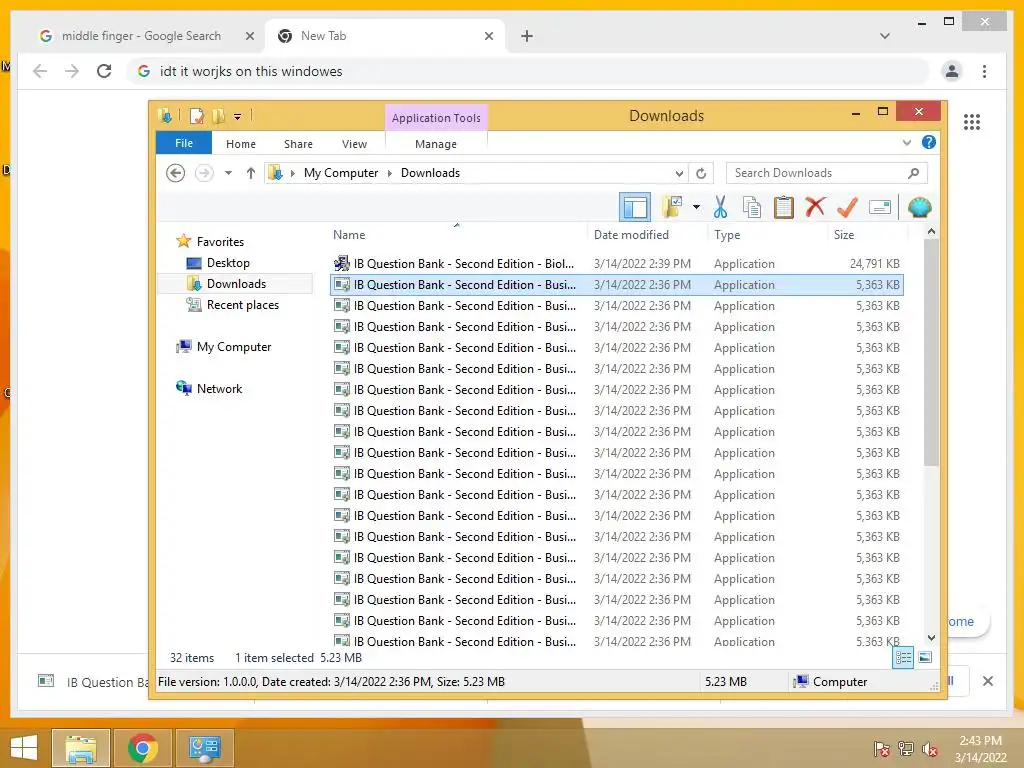Click the Downloads folder icon in title bar
This screenshot has height=768, width=1024.
pyautogui.click(x=165, y=116)
